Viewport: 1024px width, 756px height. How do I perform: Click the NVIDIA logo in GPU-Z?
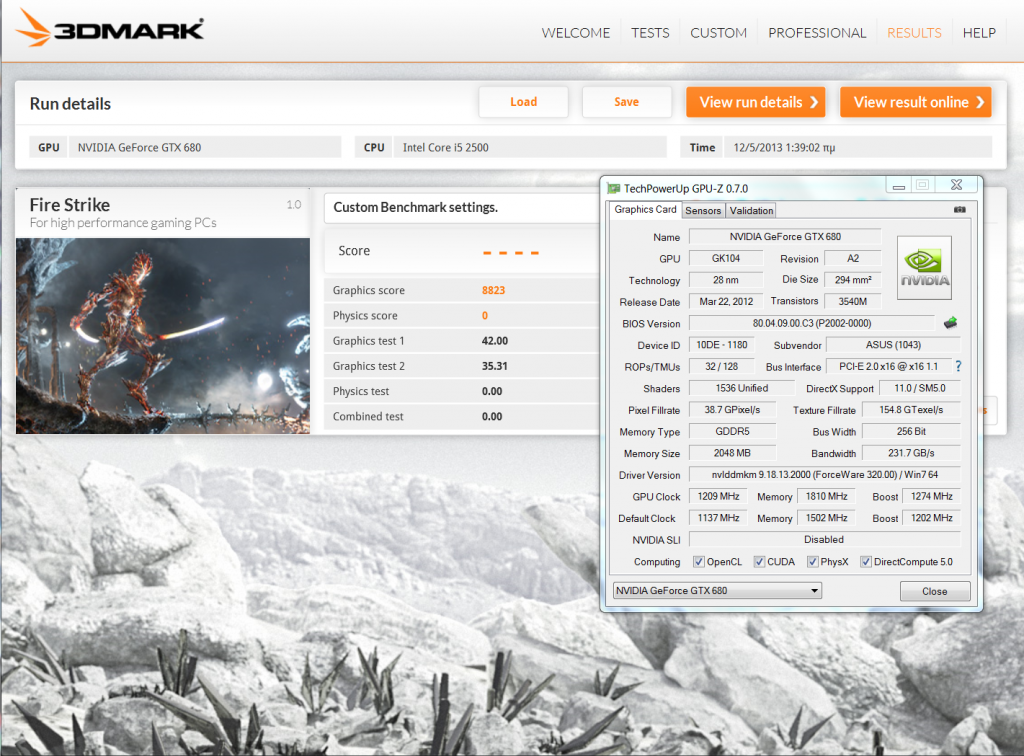click(x=924, y=268)
